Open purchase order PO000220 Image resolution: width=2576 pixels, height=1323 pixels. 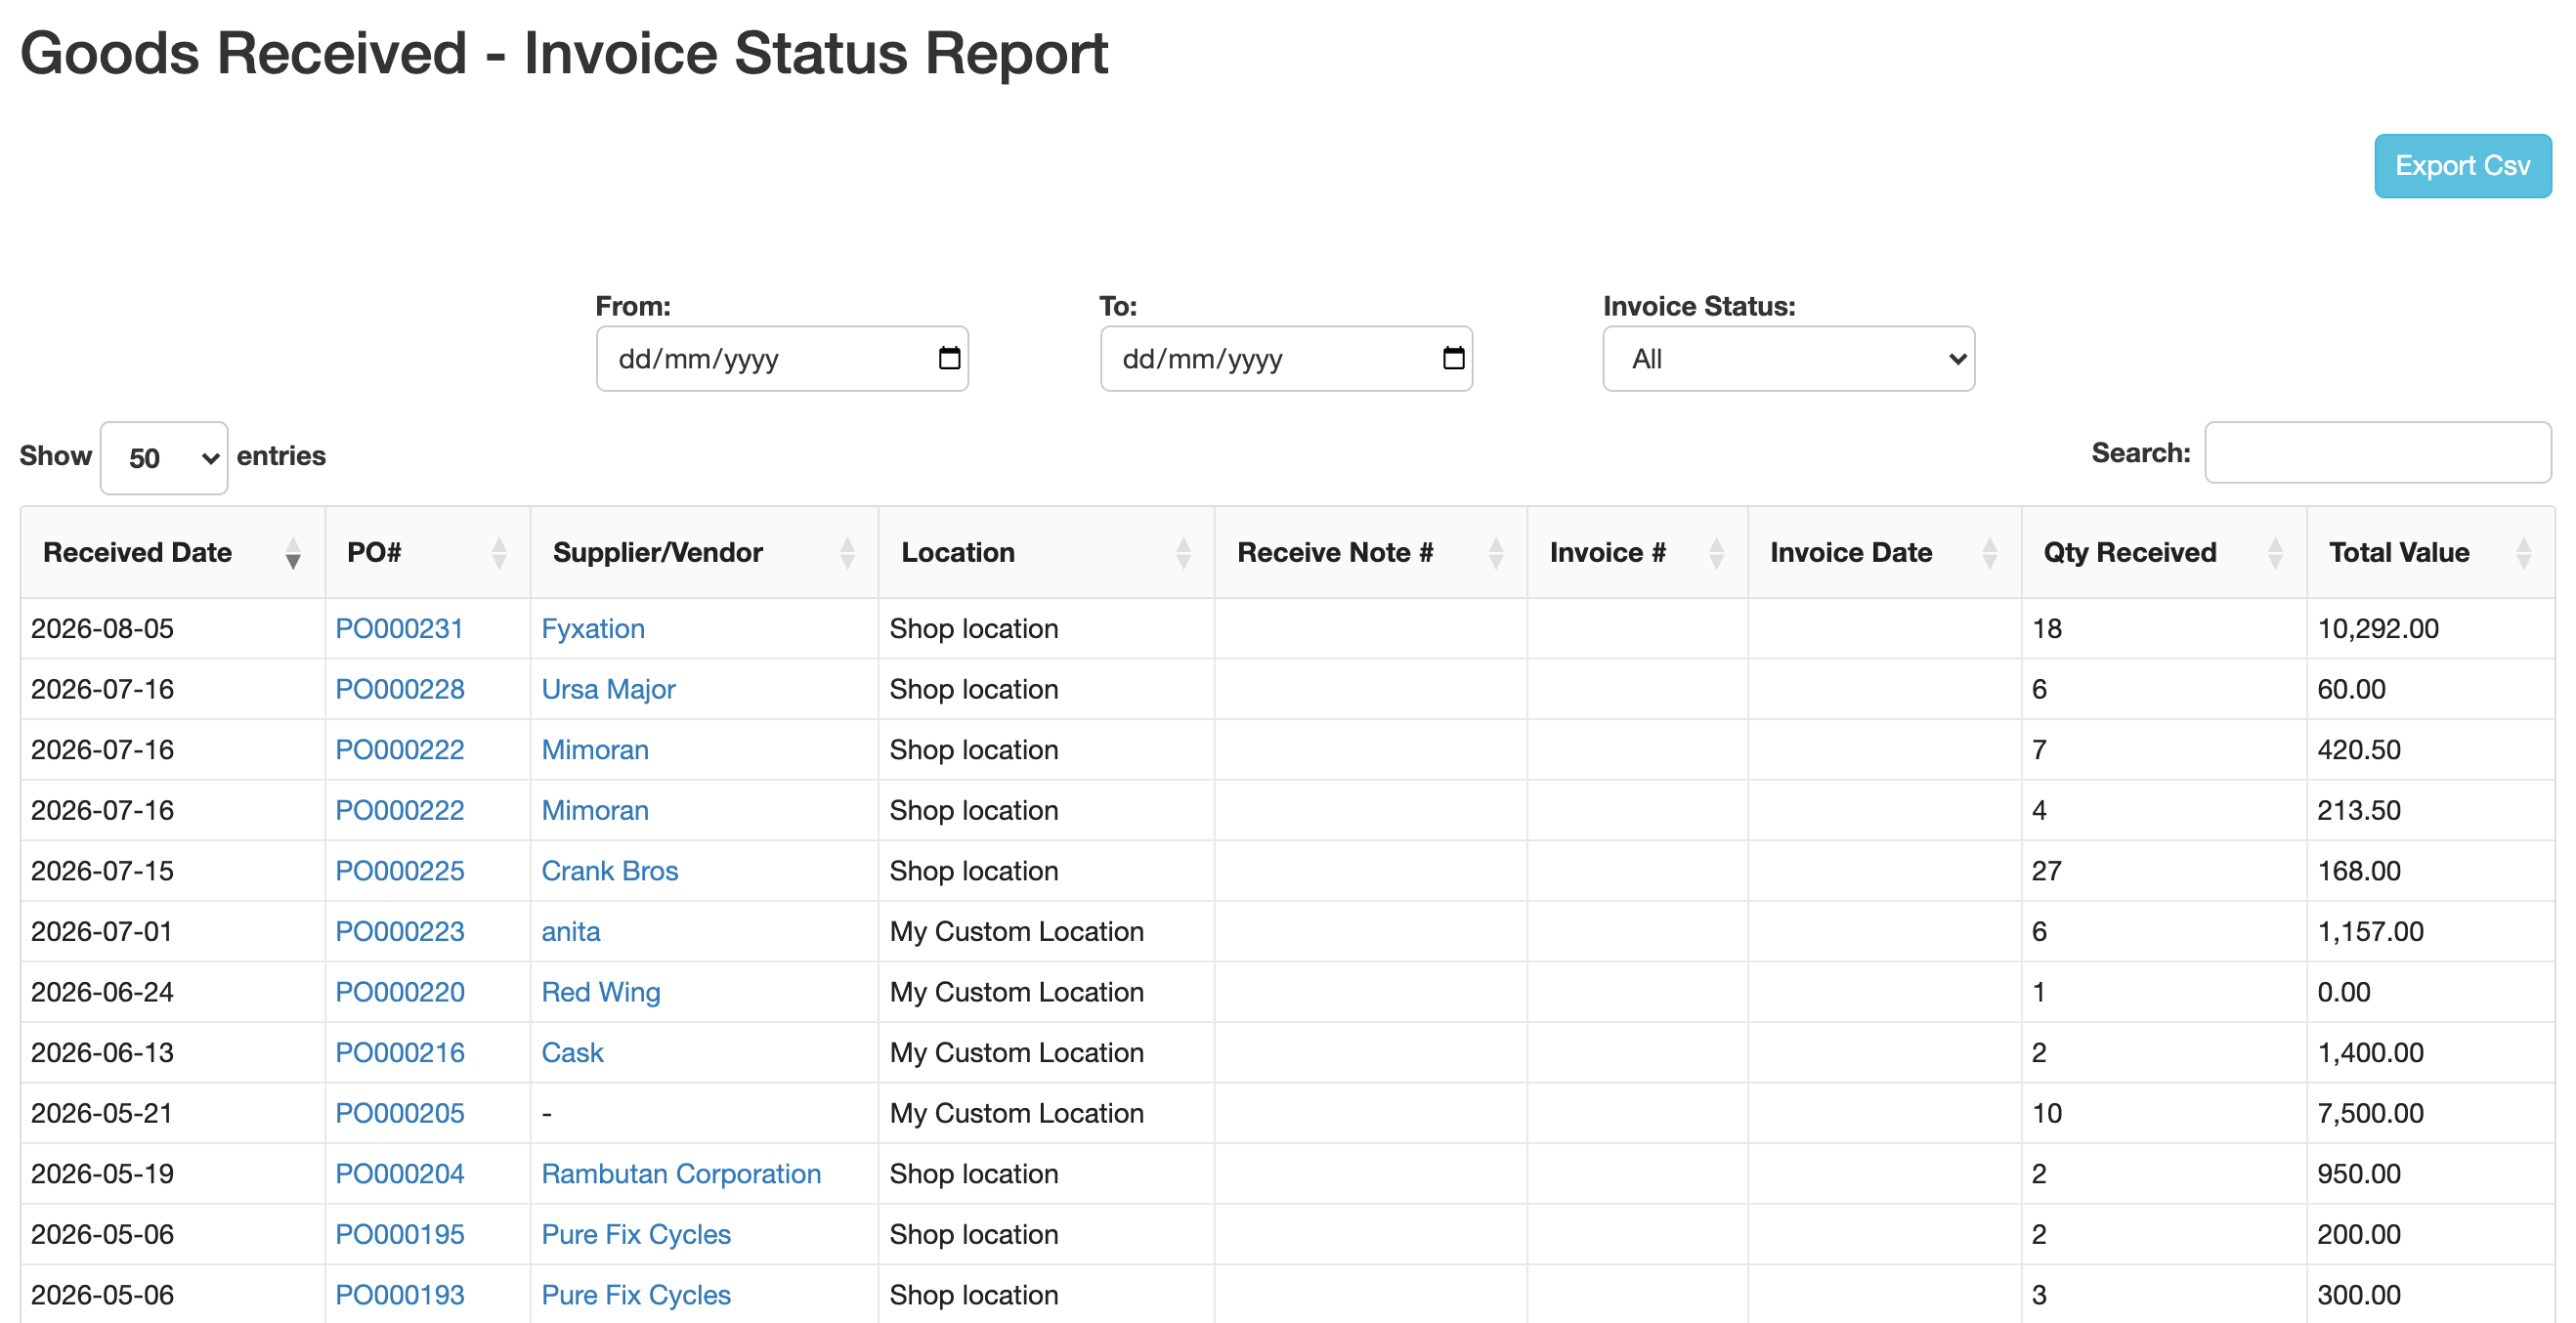(x=400, y=993)
